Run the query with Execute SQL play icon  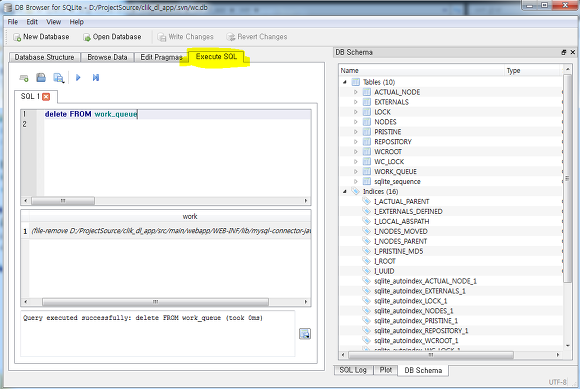point(78,78)
